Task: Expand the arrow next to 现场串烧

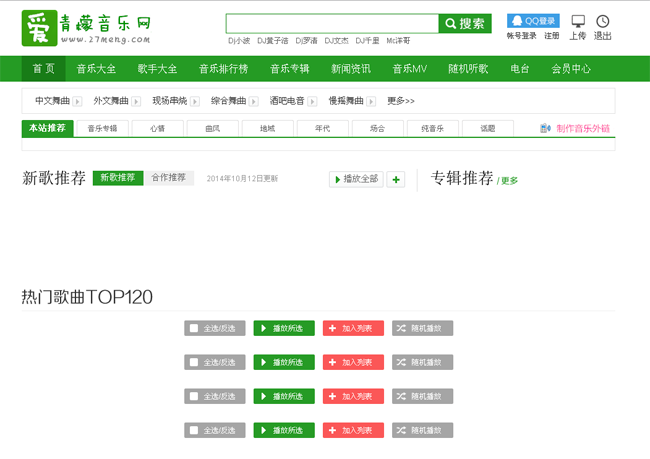Action: (x=195, y=101)
